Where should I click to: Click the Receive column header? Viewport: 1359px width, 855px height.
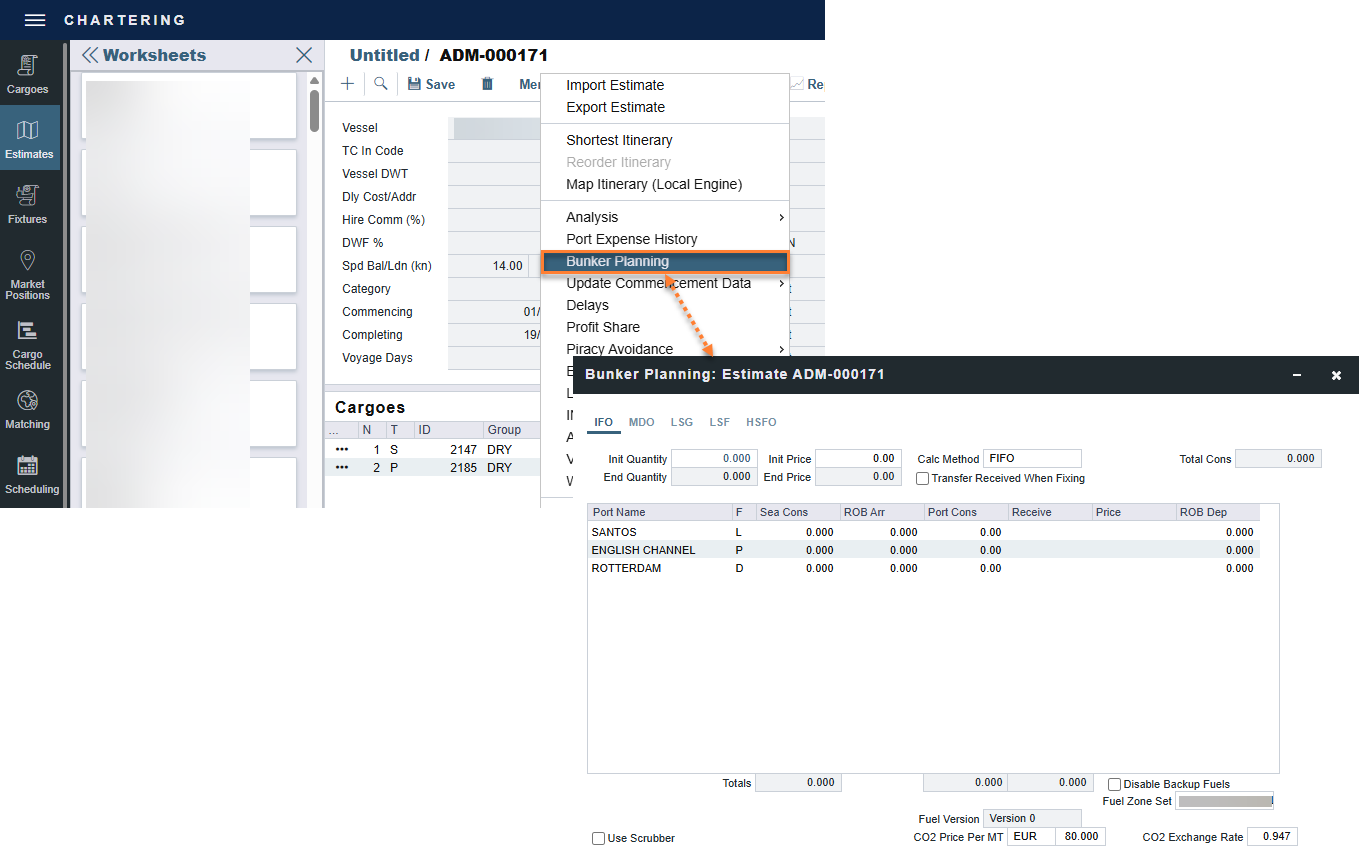1049,512
